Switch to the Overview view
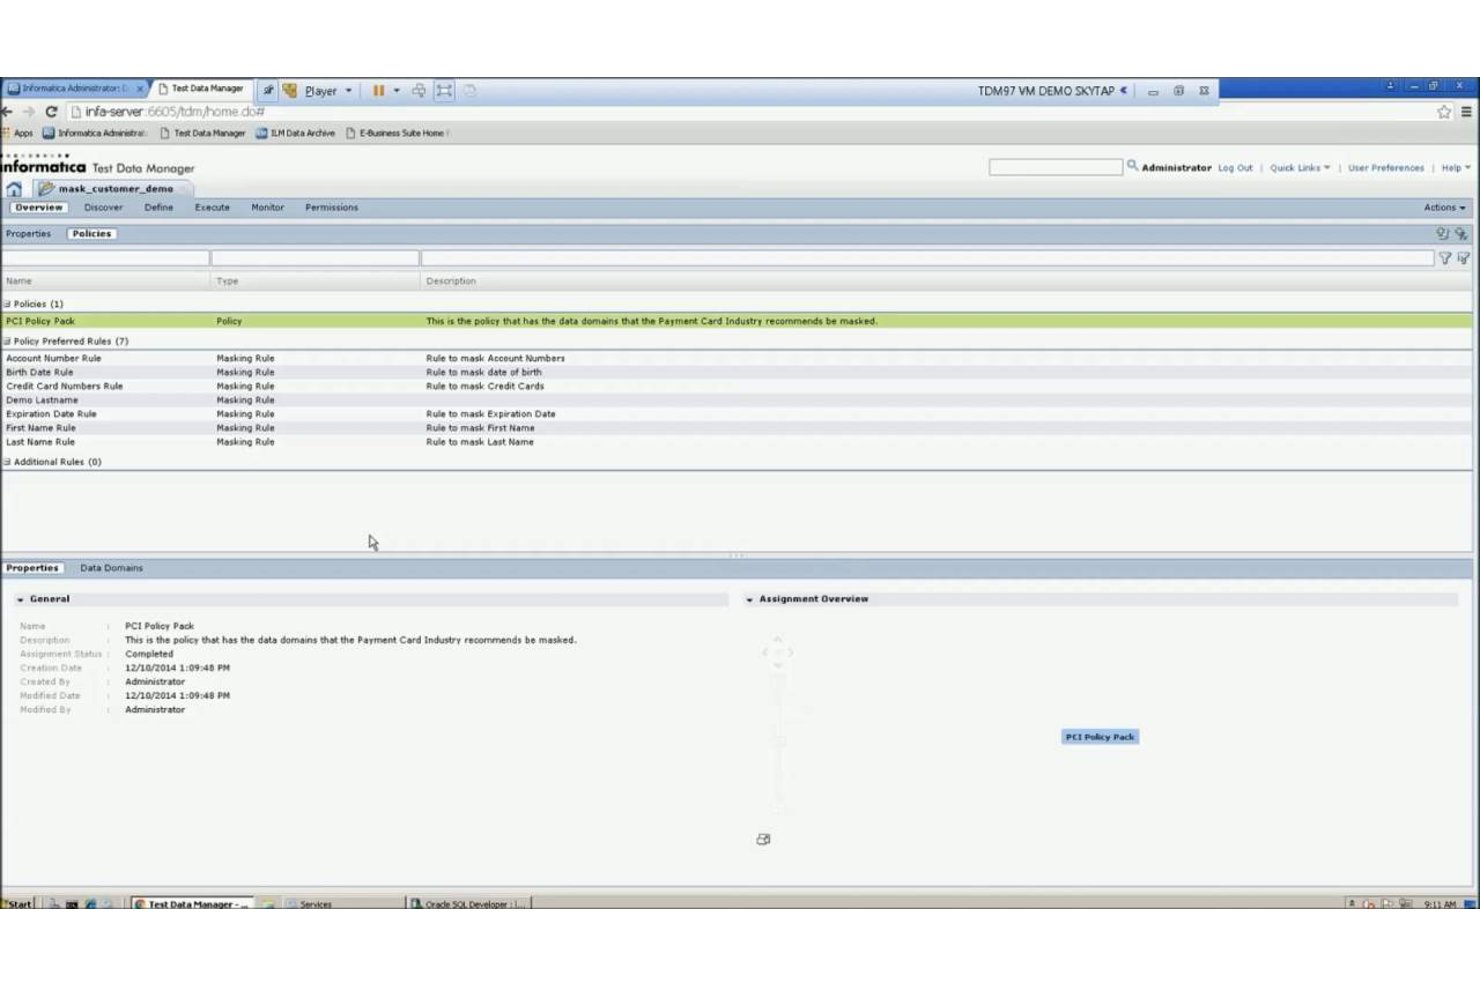 39,208
